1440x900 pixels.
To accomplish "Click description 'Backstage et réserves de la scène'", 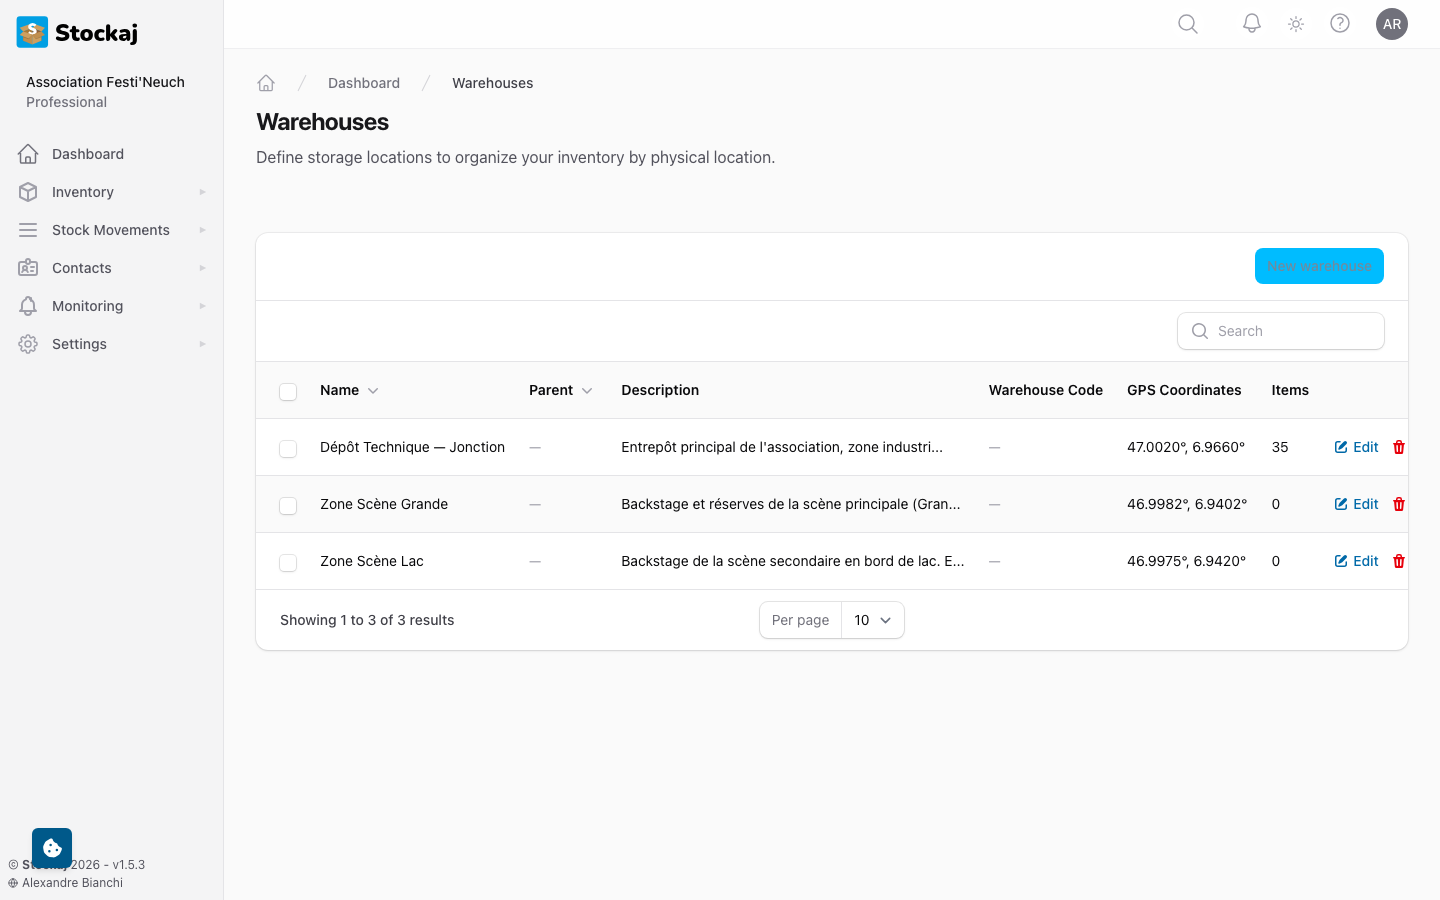I will (x=791, y=504).
